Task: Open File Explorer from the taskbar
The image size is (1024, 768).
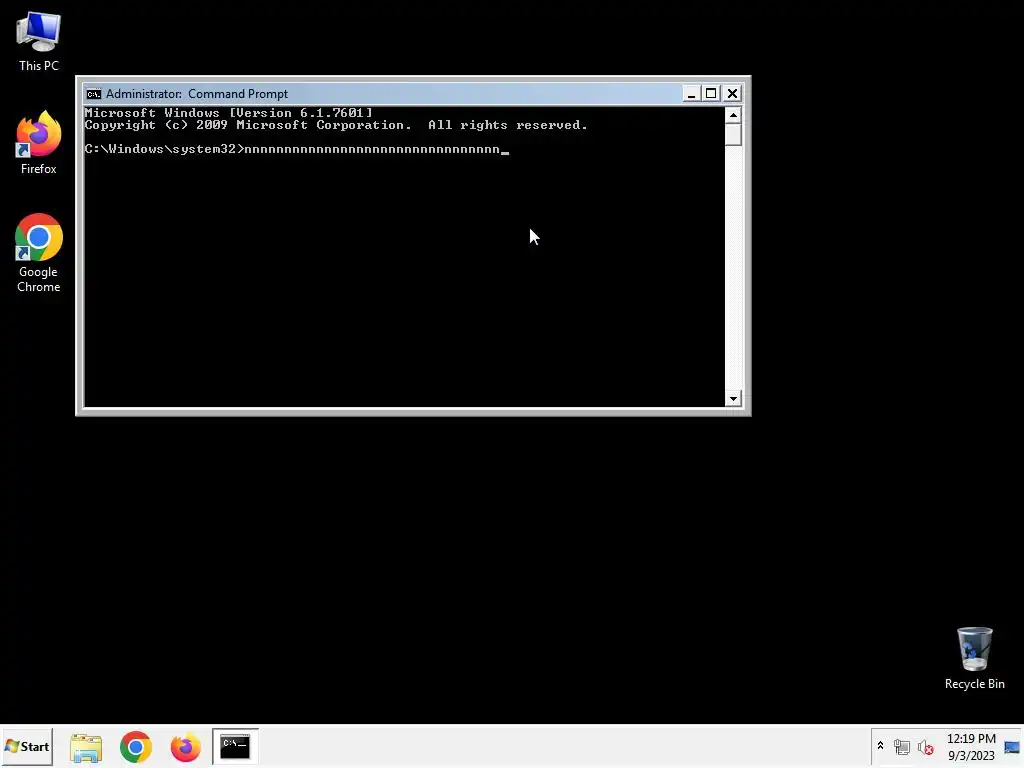Action: pos(86,747)
